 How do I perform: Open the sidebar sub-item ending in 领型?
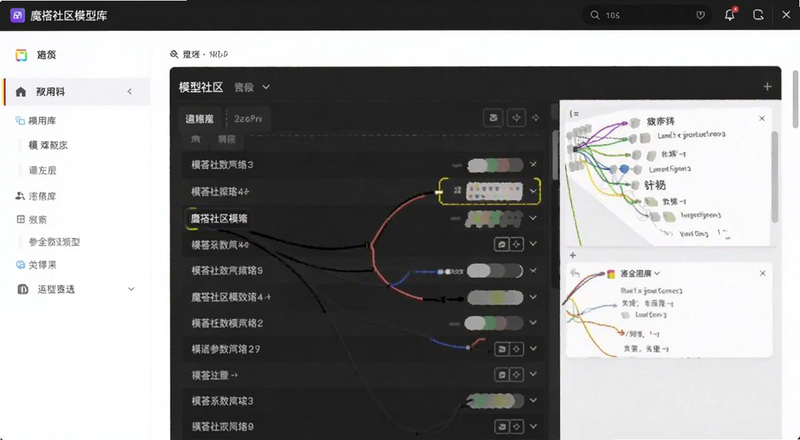pyautogui.click(x=55, y=242)
